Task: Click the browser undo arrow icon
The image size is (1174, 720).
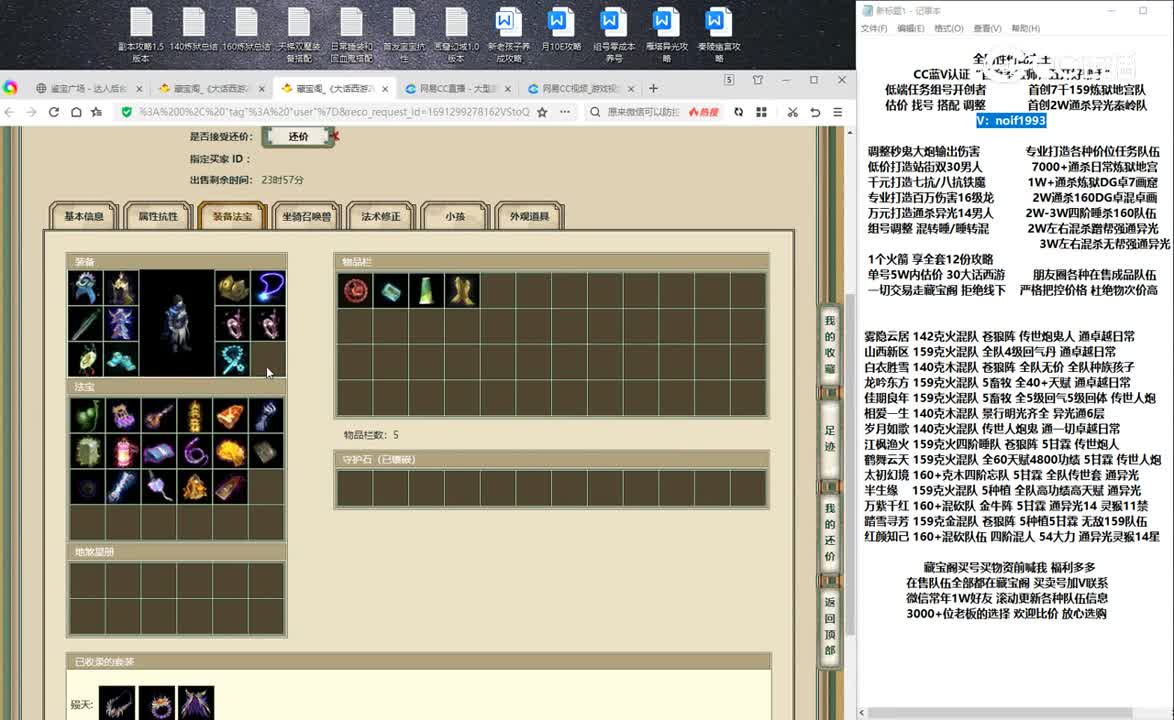Action: (x=815, y=112)
